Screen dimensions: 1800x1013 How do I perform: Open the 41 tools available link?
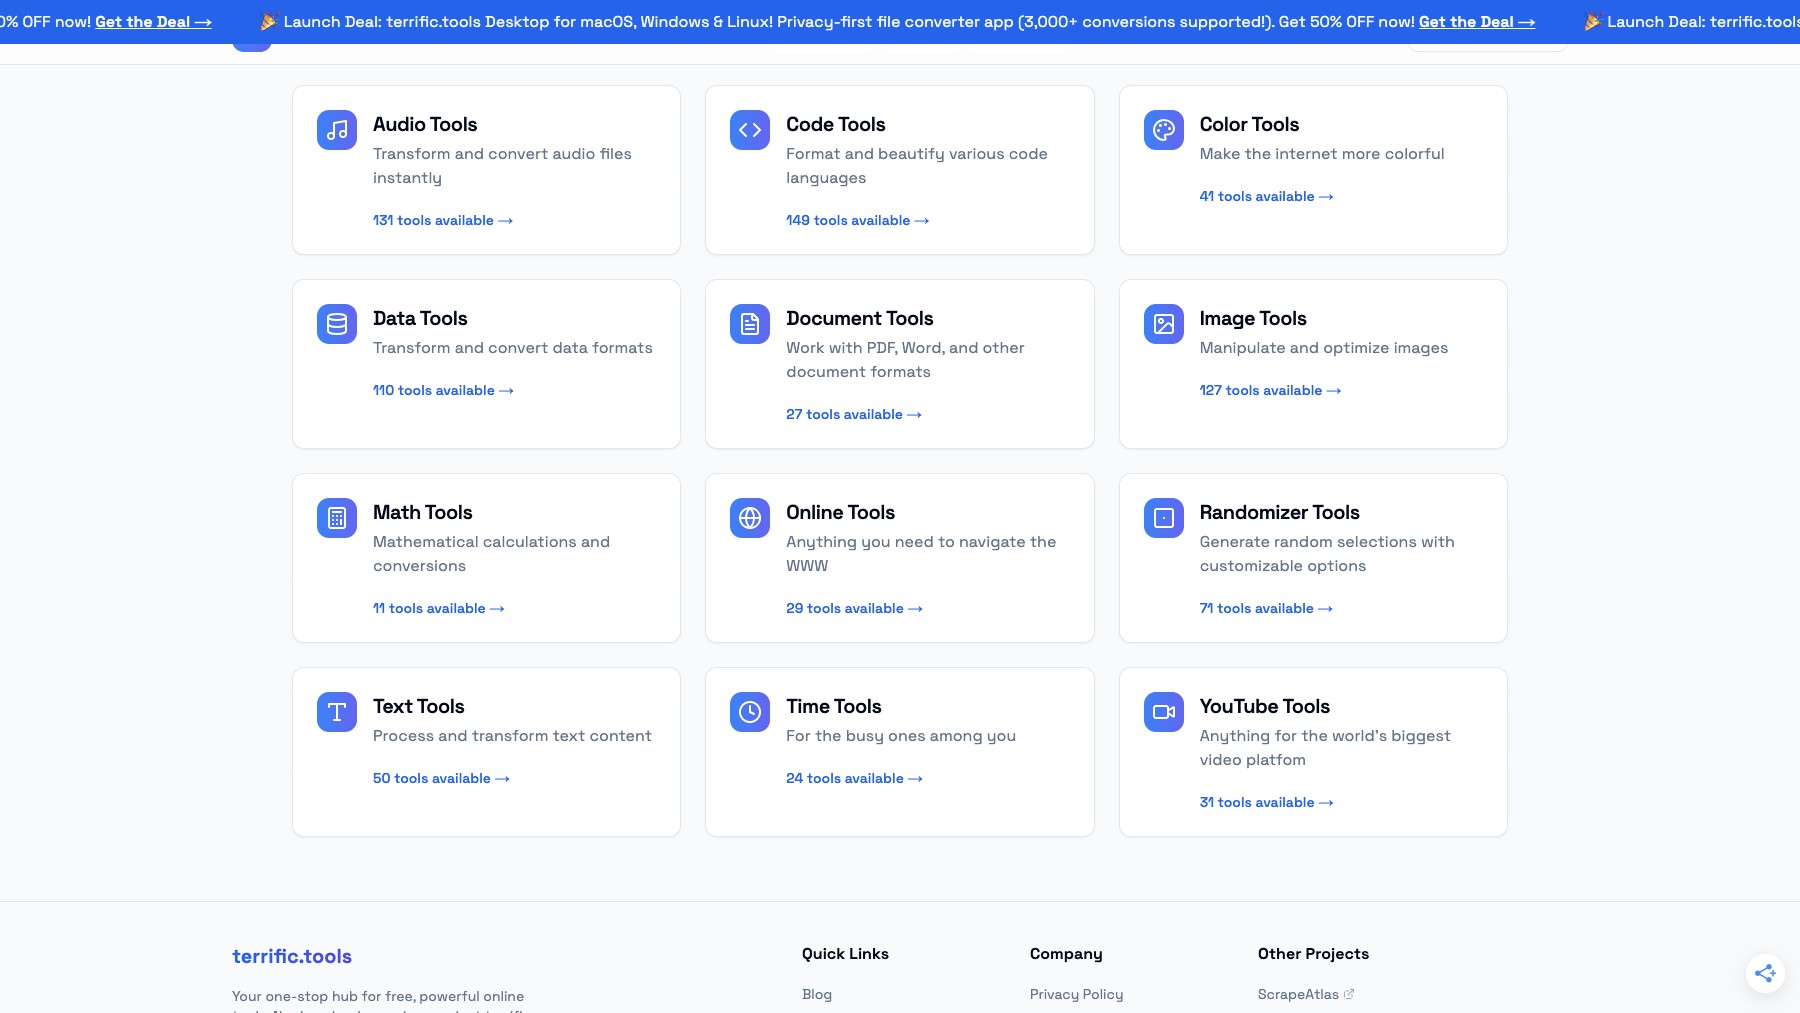tap(1266, 196)
